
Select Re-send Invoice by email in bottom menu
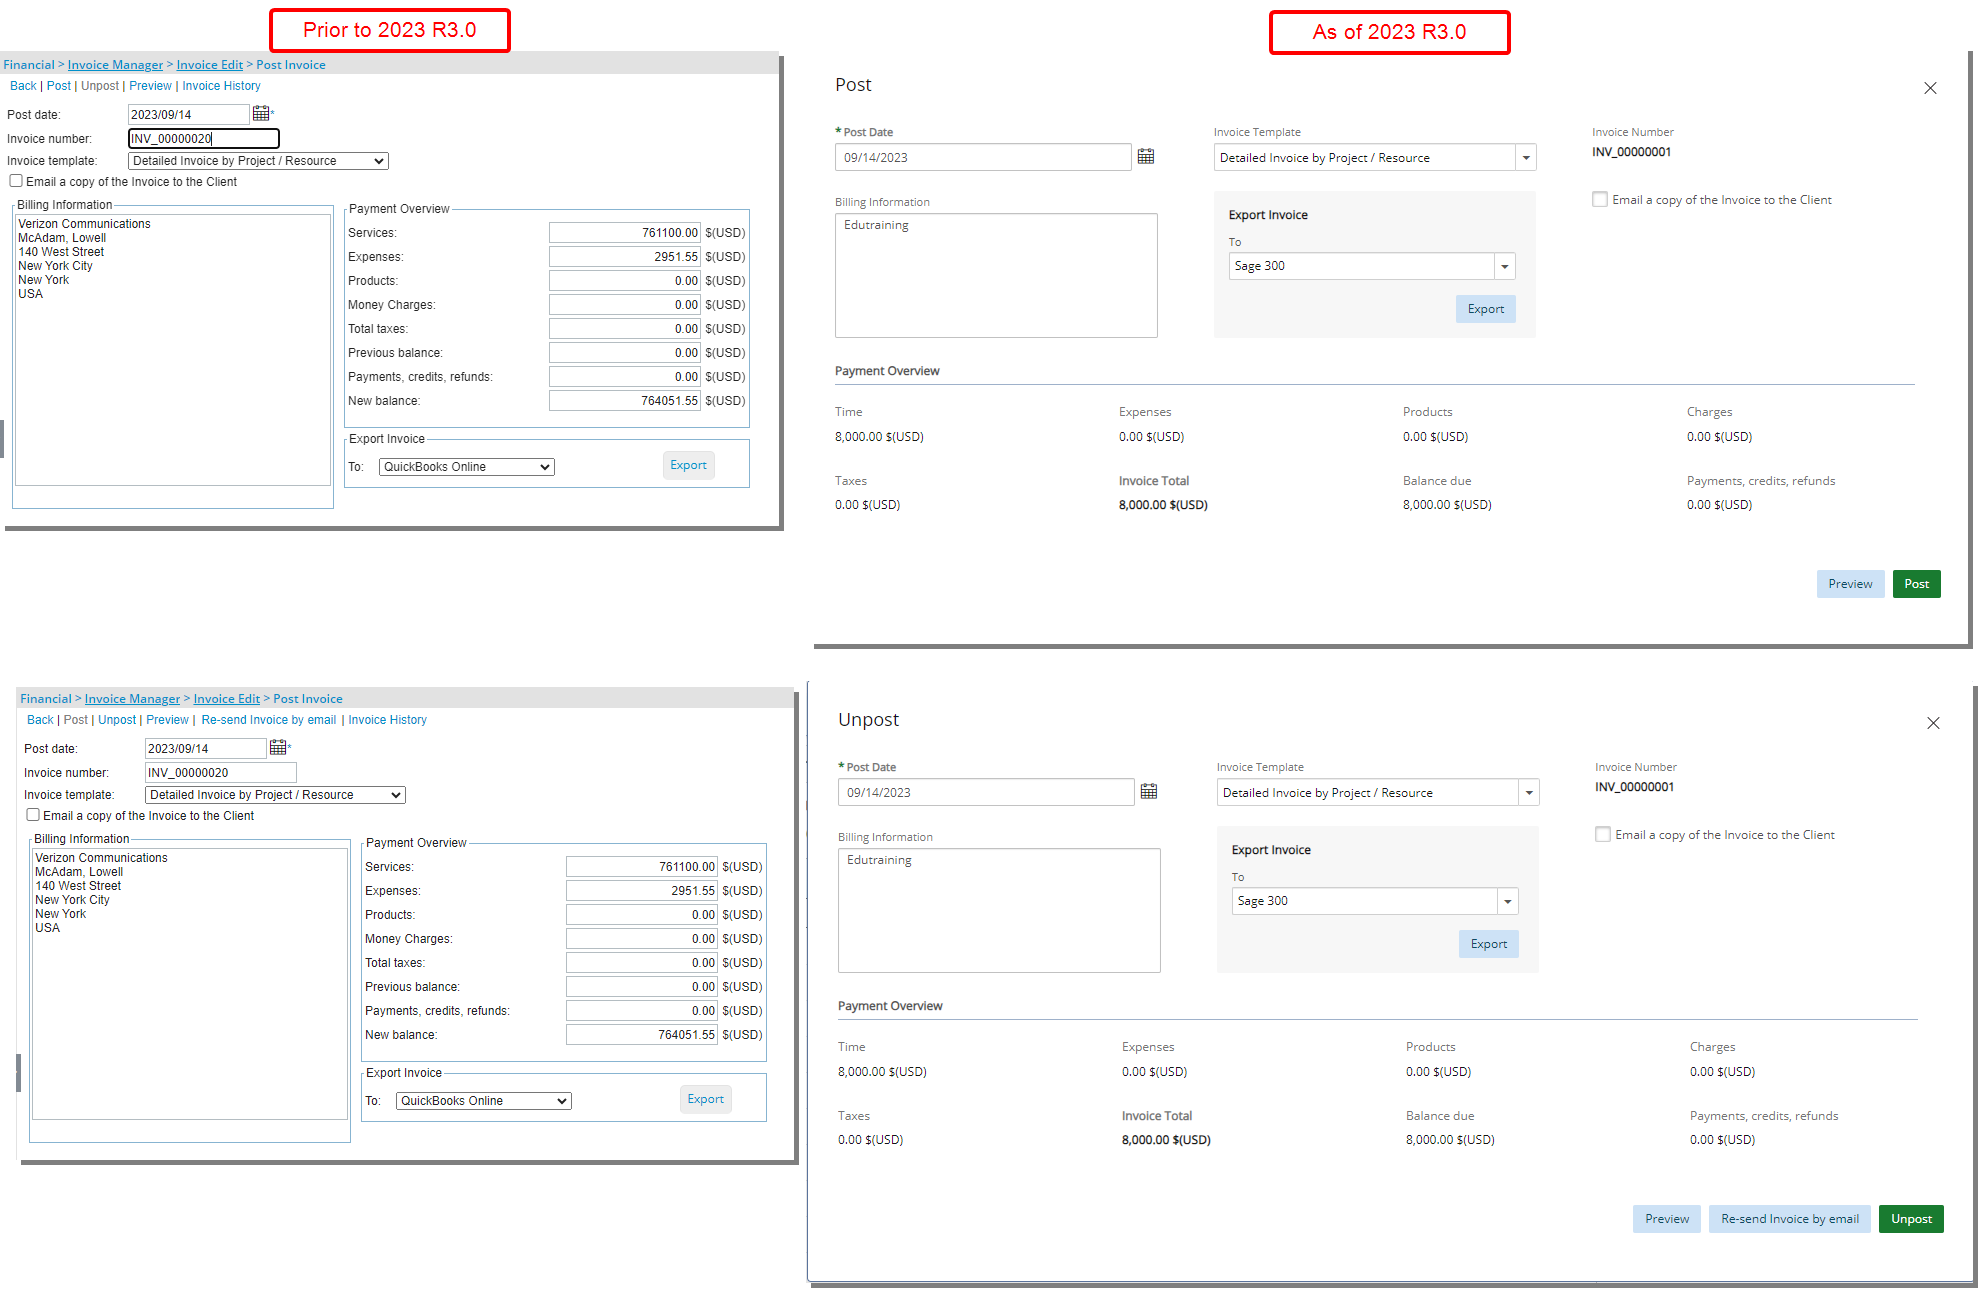tap(269, 720)
